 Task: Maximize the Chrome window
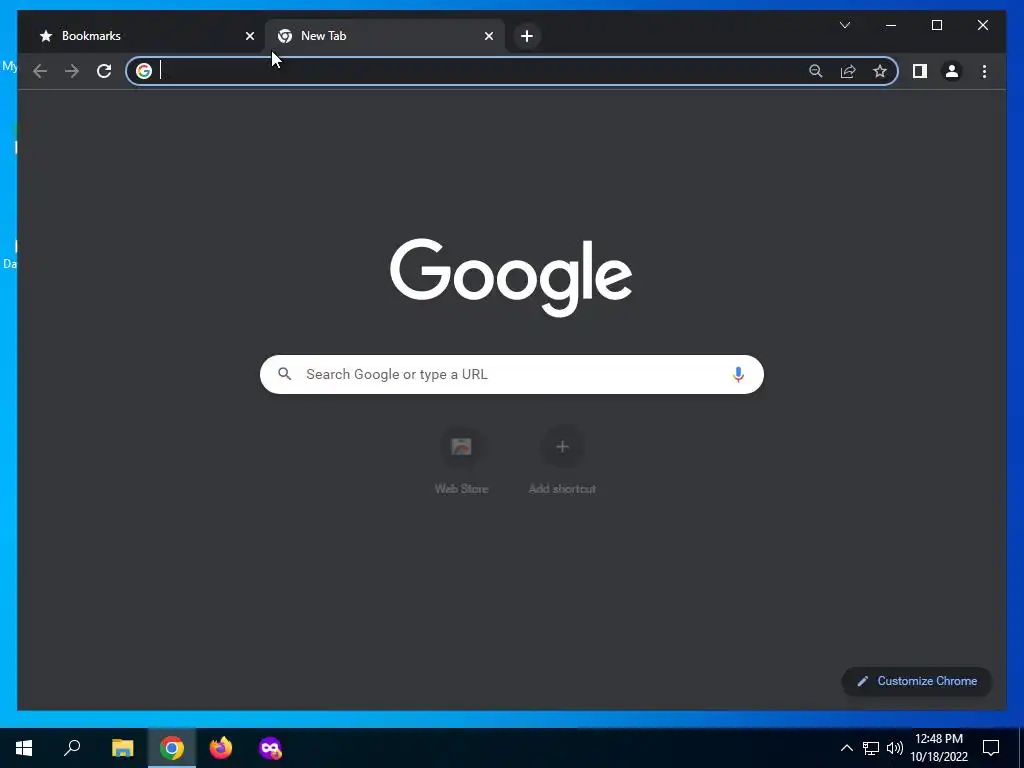(x=936, y=25)
